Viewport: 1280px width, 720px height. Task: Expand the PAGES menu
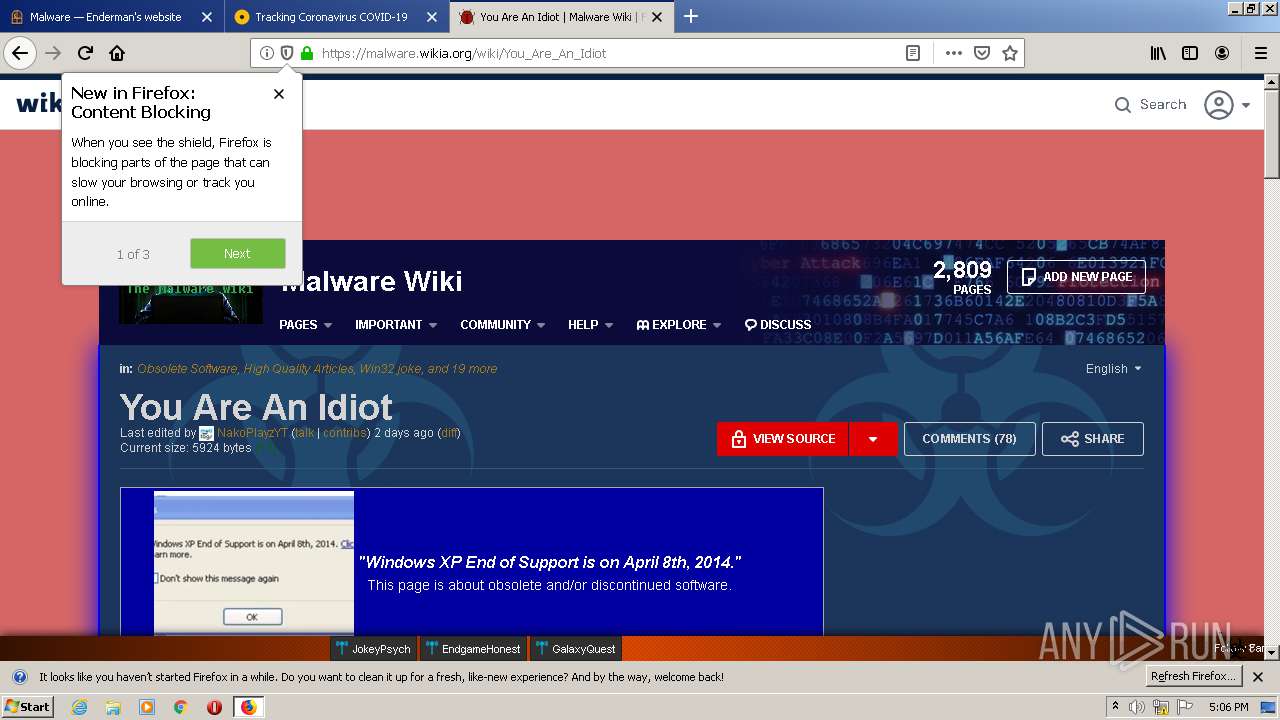click(308, 325)
